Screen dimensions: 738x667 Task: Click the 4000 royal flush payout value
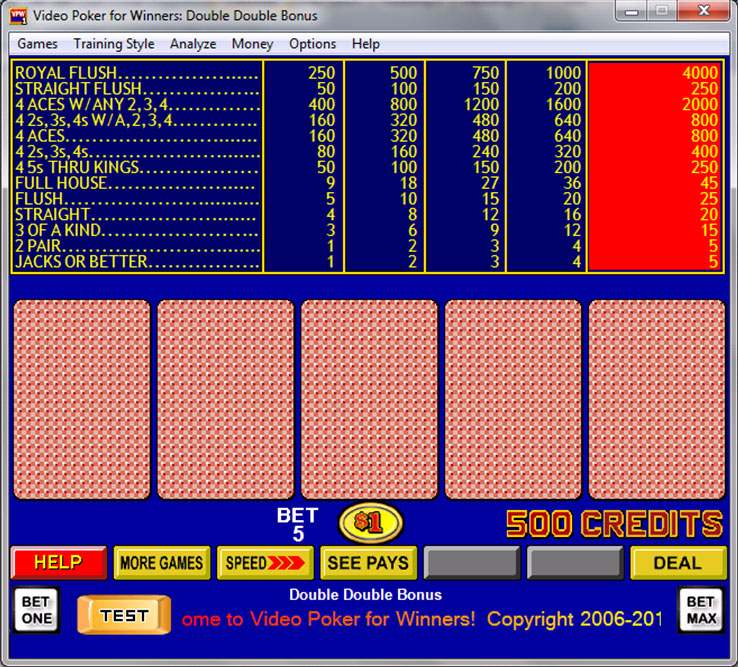pos(700,73)
